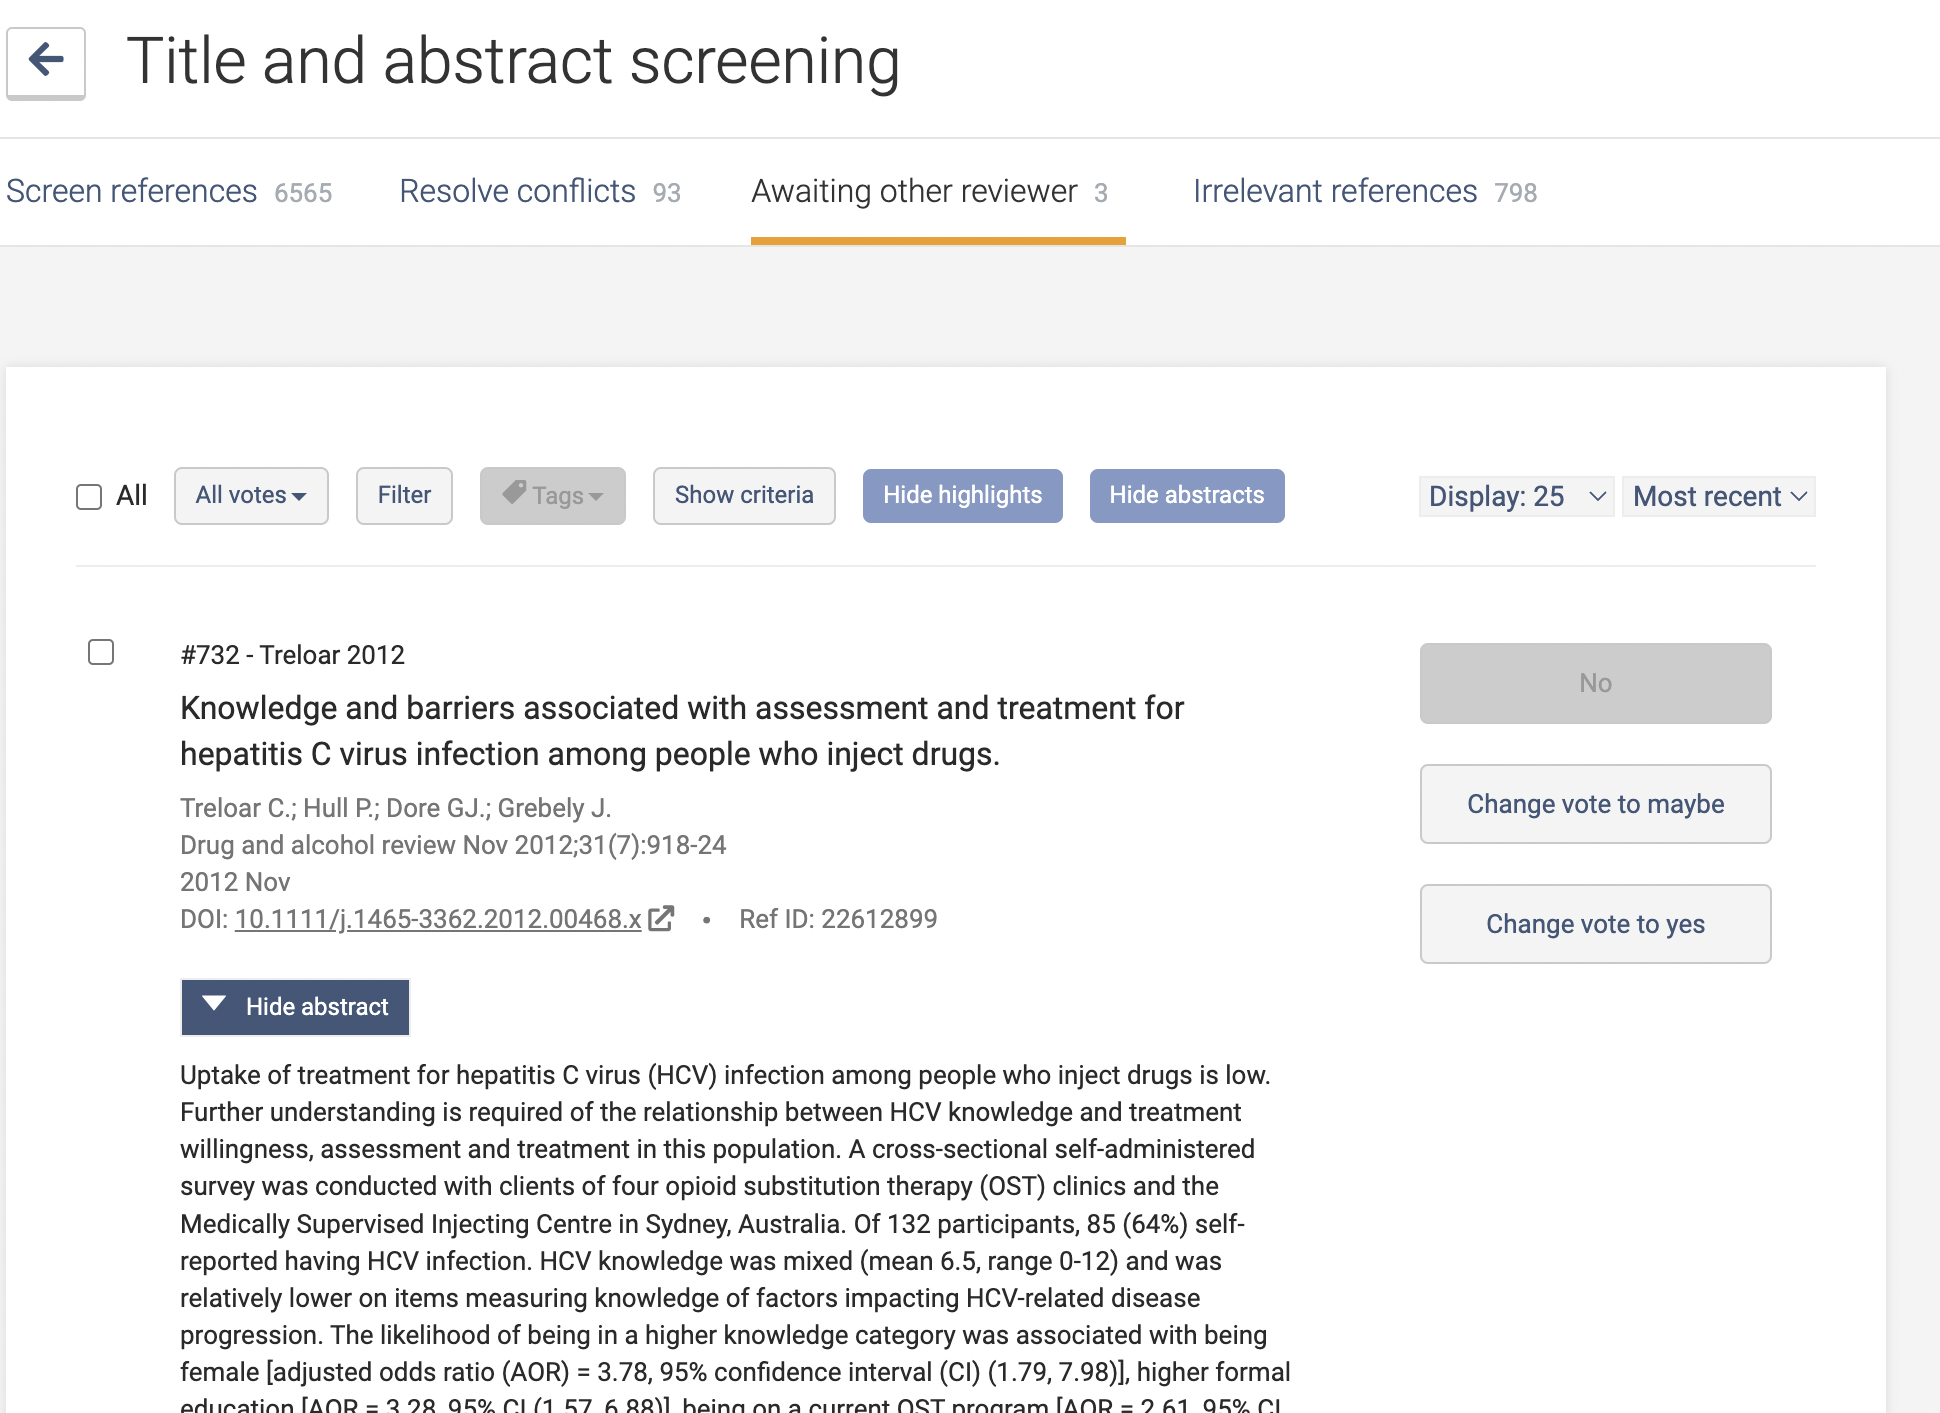Image resolution: width=1940 pixels, height=1413 pixels.
Task: Switch to Screen references tab
Action: tap(168, 191)
